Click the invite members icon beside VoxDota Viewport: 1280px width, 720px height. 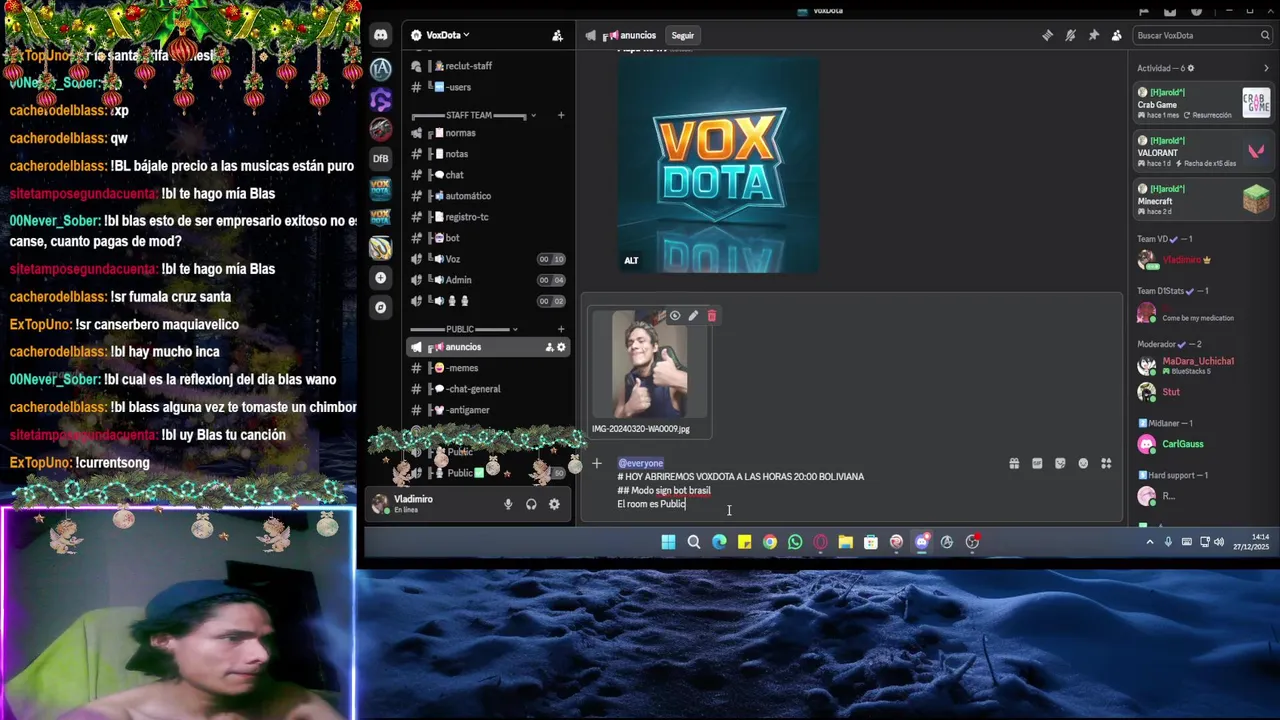point(557,35)
